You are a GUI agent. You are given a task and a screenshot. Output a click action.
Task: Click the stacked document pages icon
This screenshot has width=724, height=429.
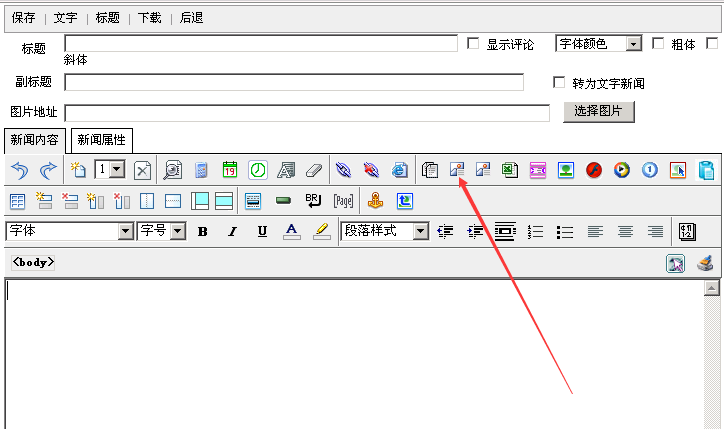coord(430,170)
